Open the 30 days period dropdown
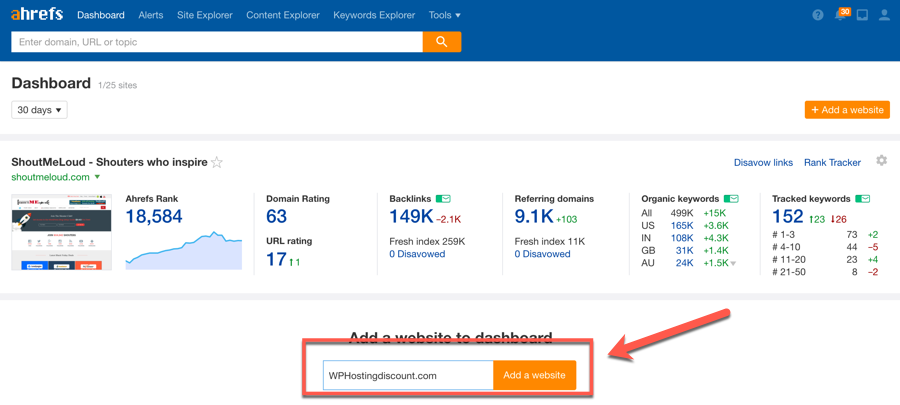Image resolution: width=900 pixels, height=405 pixels. click(x=39, y=110)
